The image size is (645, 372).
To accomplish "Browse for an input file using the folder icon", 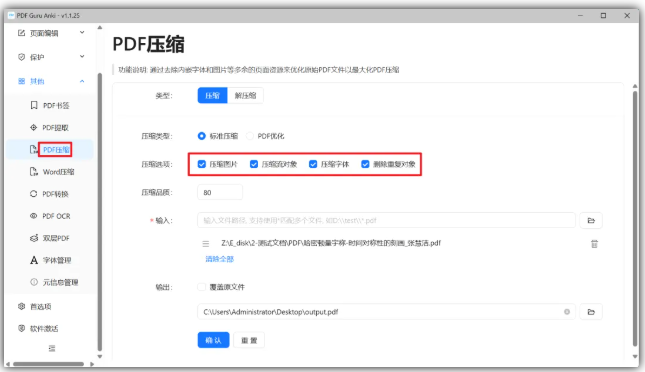I will click(x=591, y=221).
